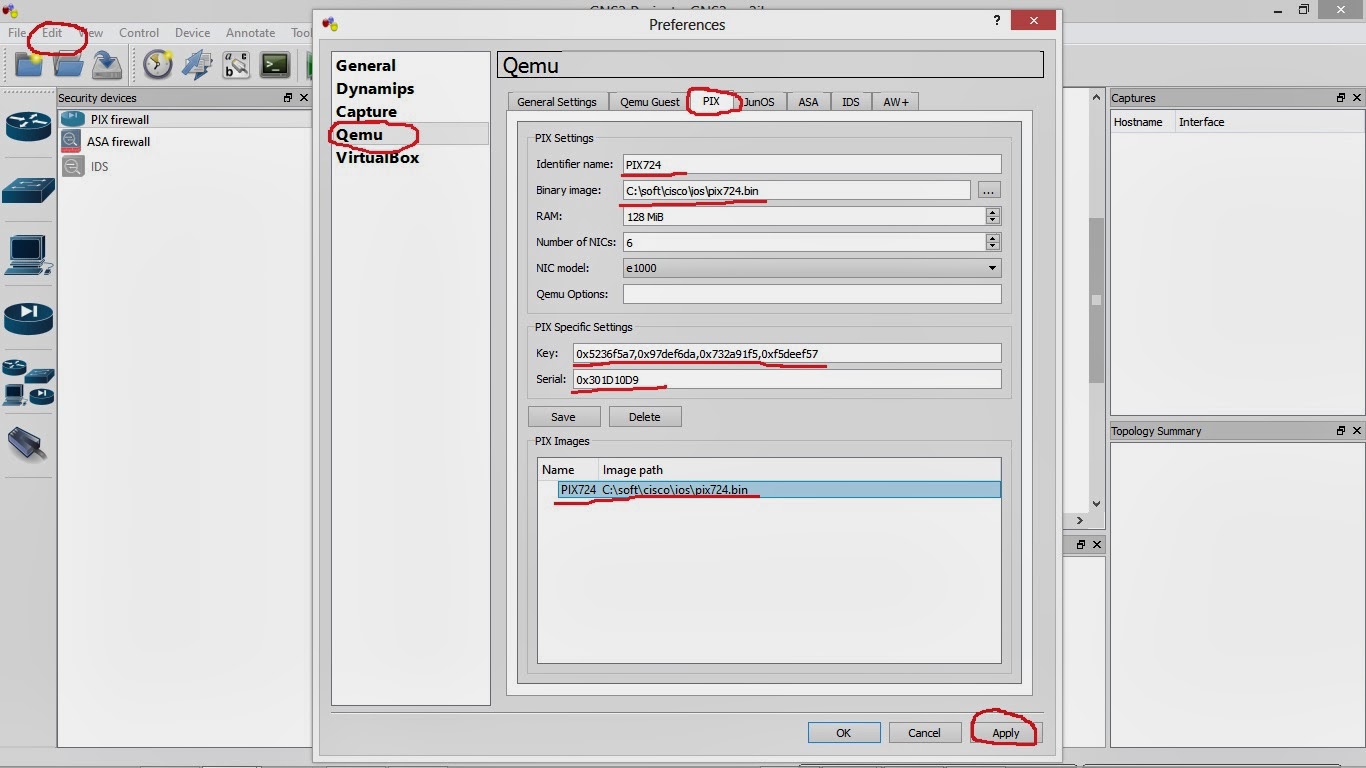Screen dimensions: 1366x768
Task: Switch to General Settings tab
Action: [x=556, y=102]
